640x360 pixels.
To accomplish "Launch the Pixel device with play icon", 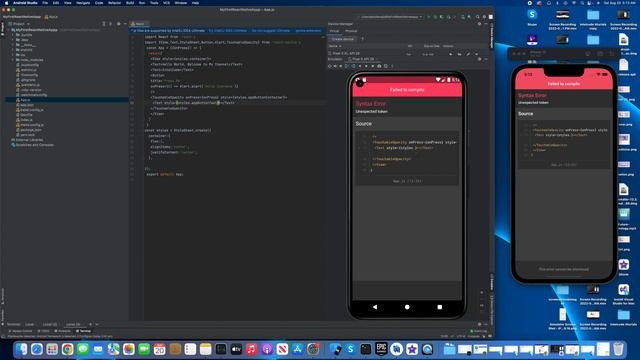I will click(x=451, y=54).
